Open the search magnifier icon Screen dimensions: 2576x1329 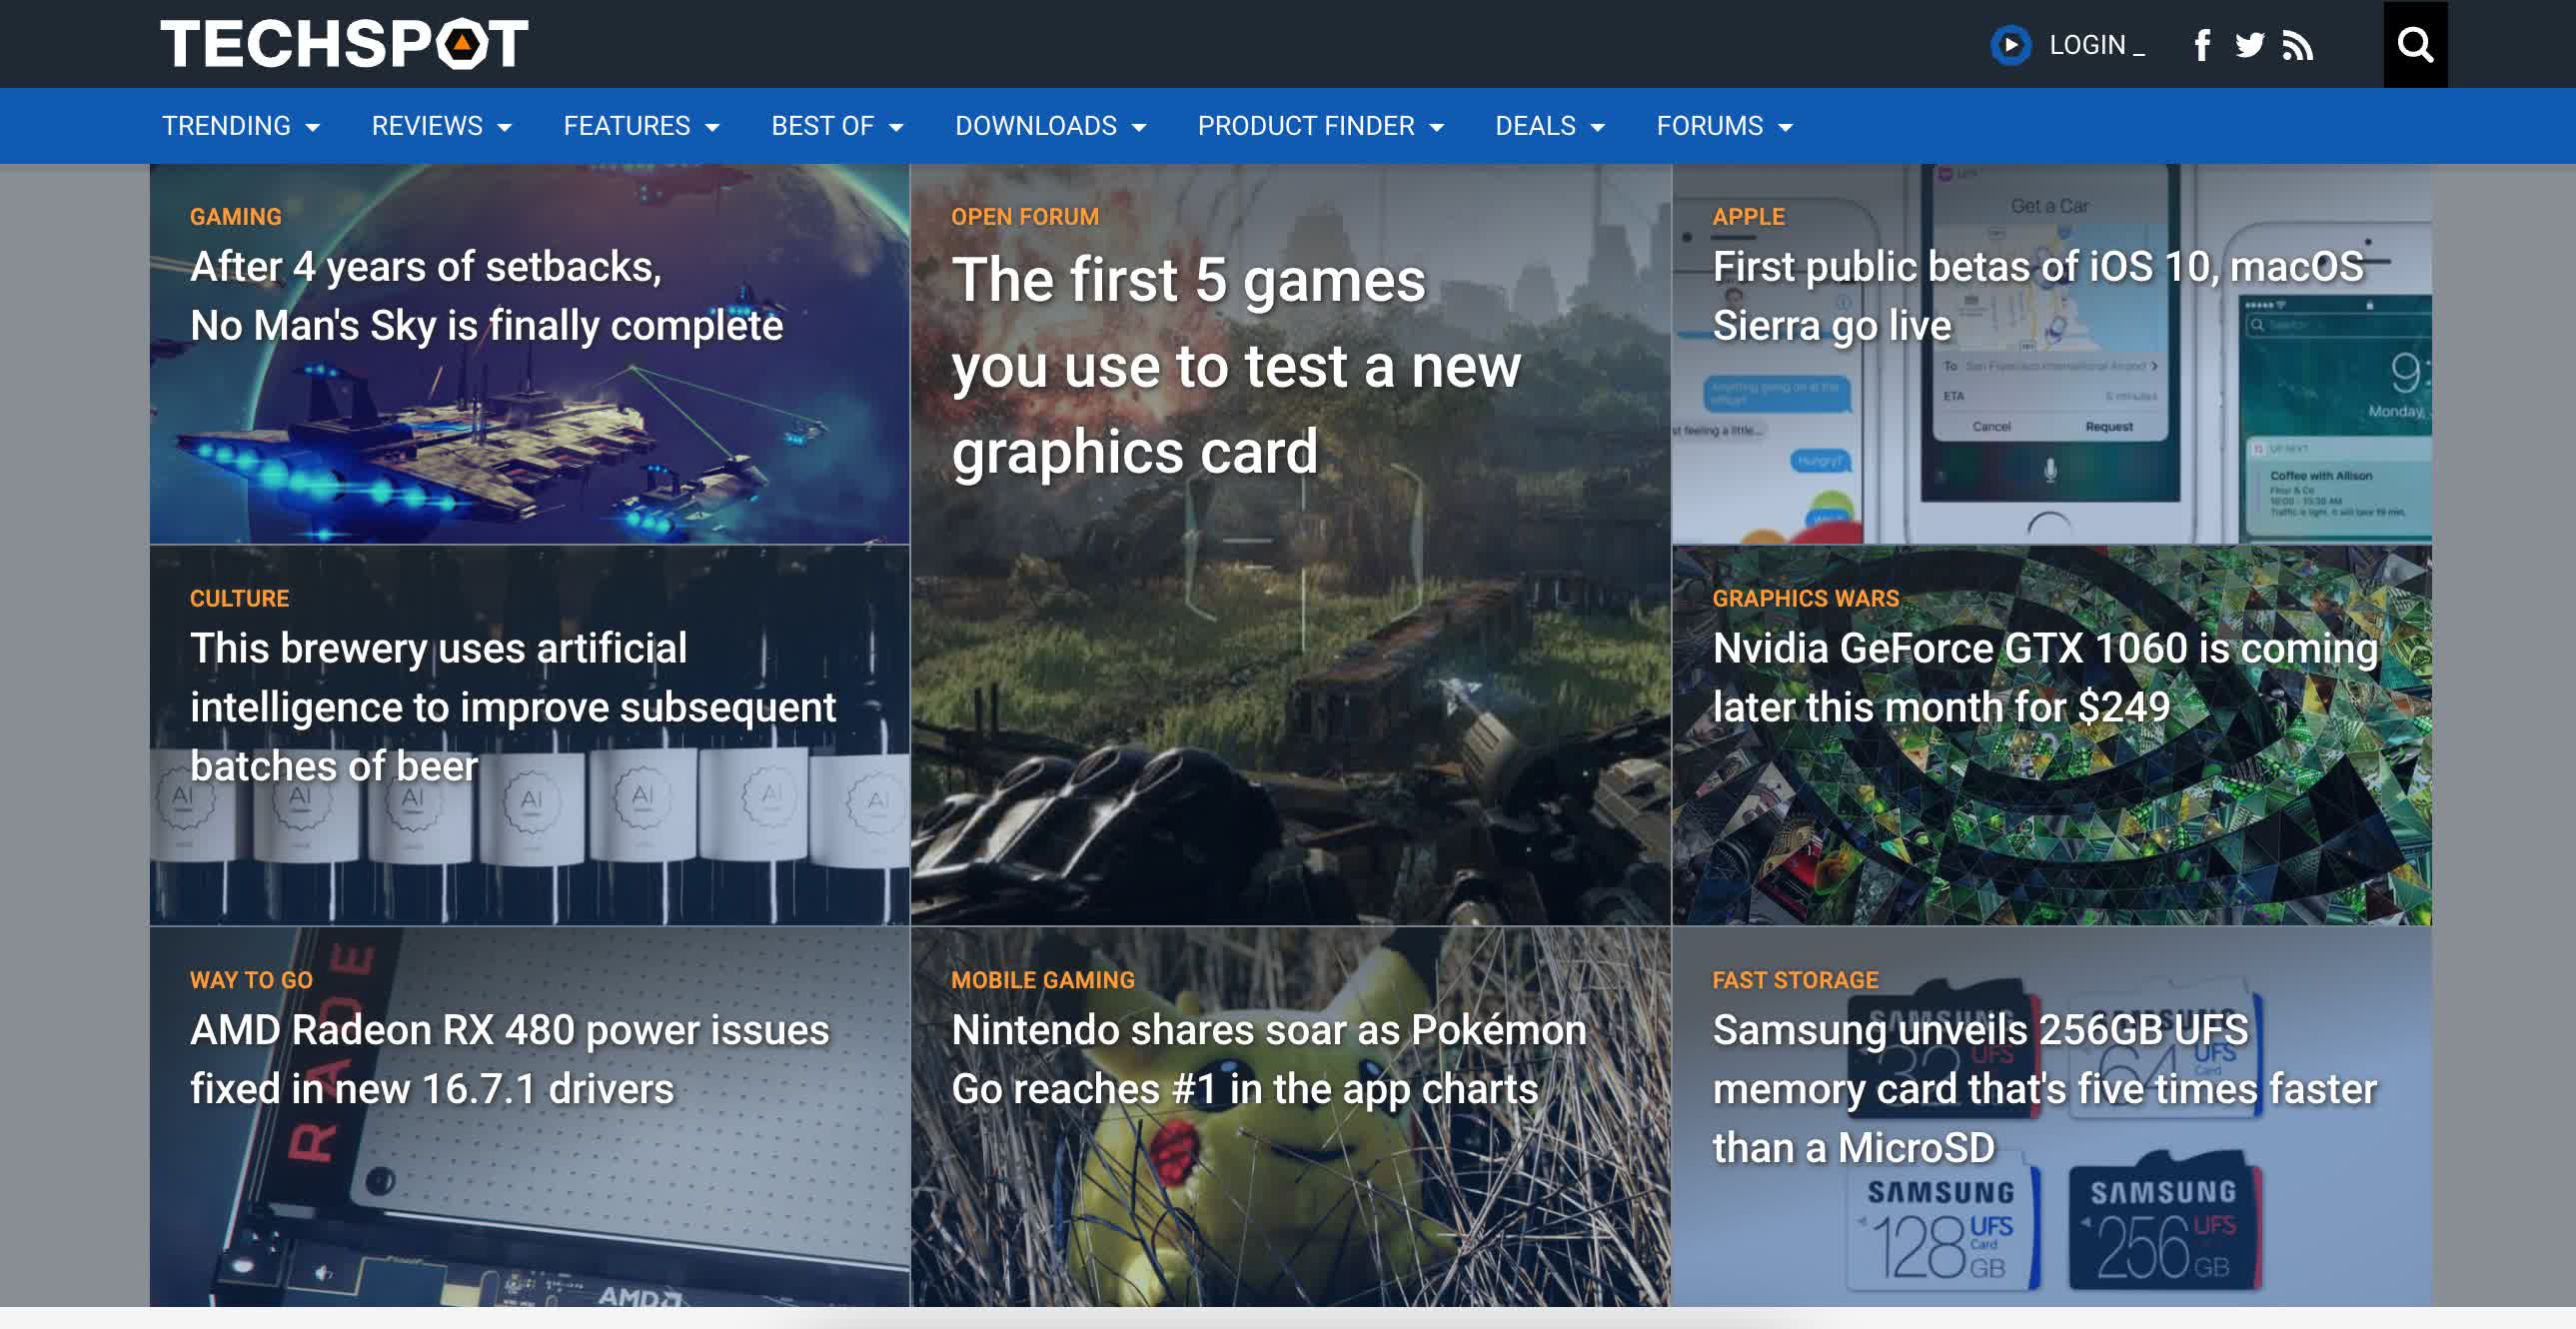(2415, 44)
